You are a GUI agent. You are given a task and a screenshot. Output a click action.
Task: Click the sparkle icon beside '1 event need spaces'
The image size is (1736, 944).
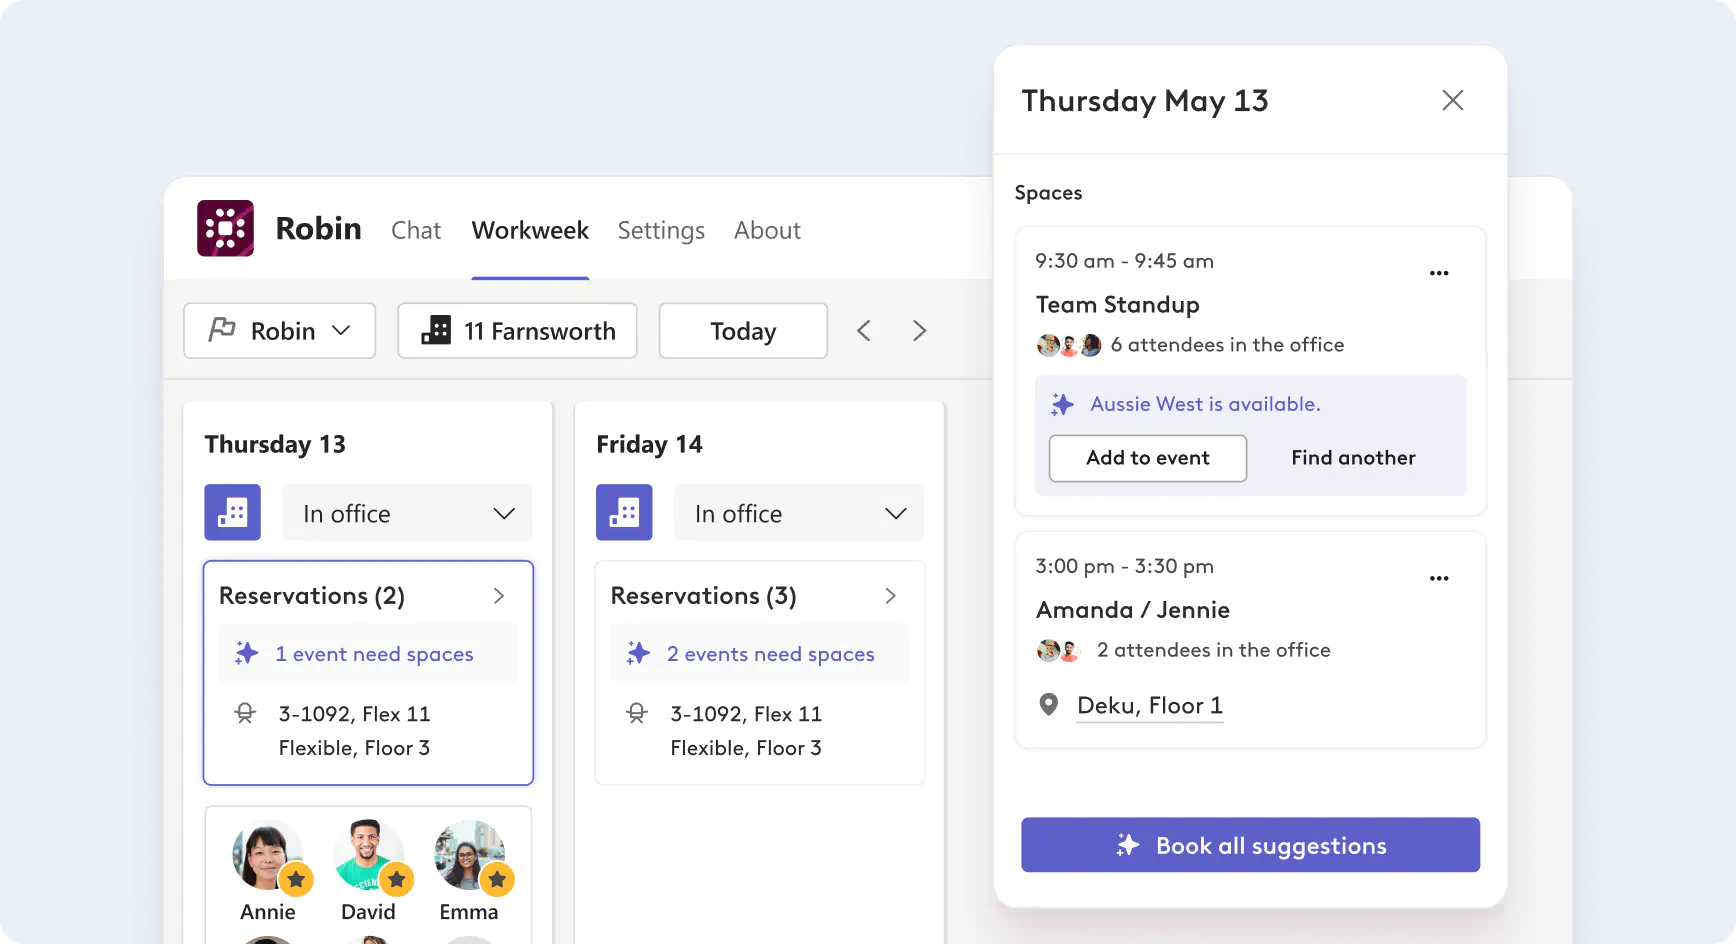click(245, 653)
